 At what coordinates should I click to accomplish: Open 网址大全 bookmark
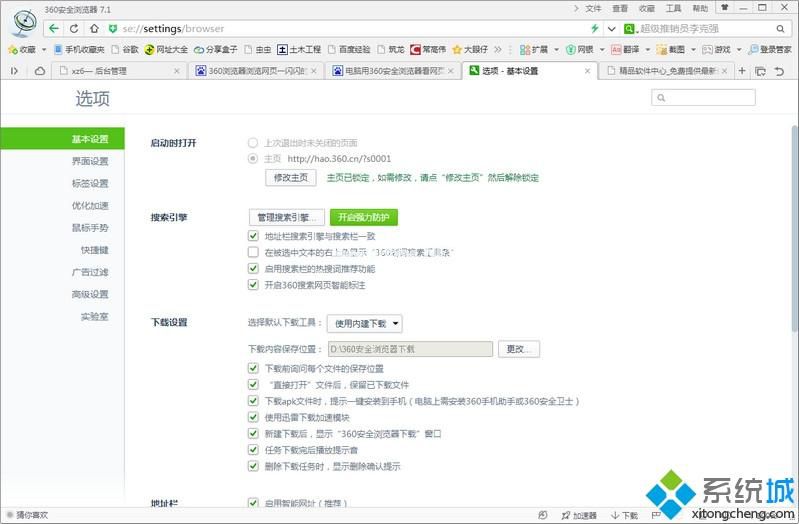166,49
